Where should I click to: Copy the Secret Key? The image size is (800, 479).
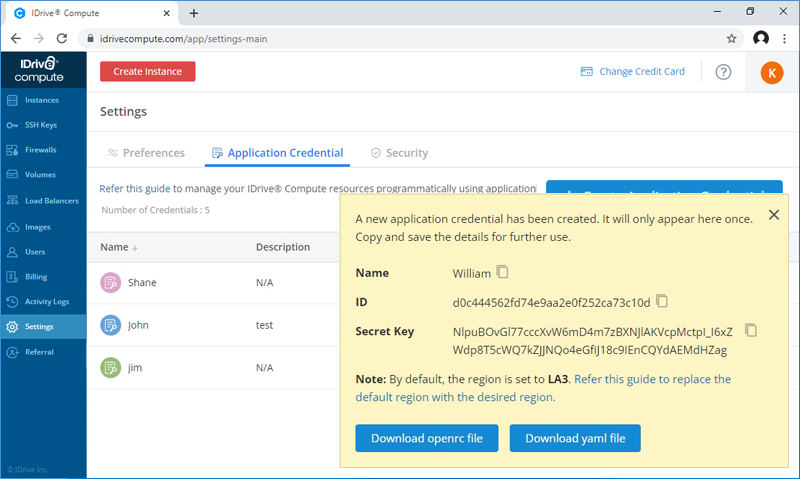tap(751, 330)
